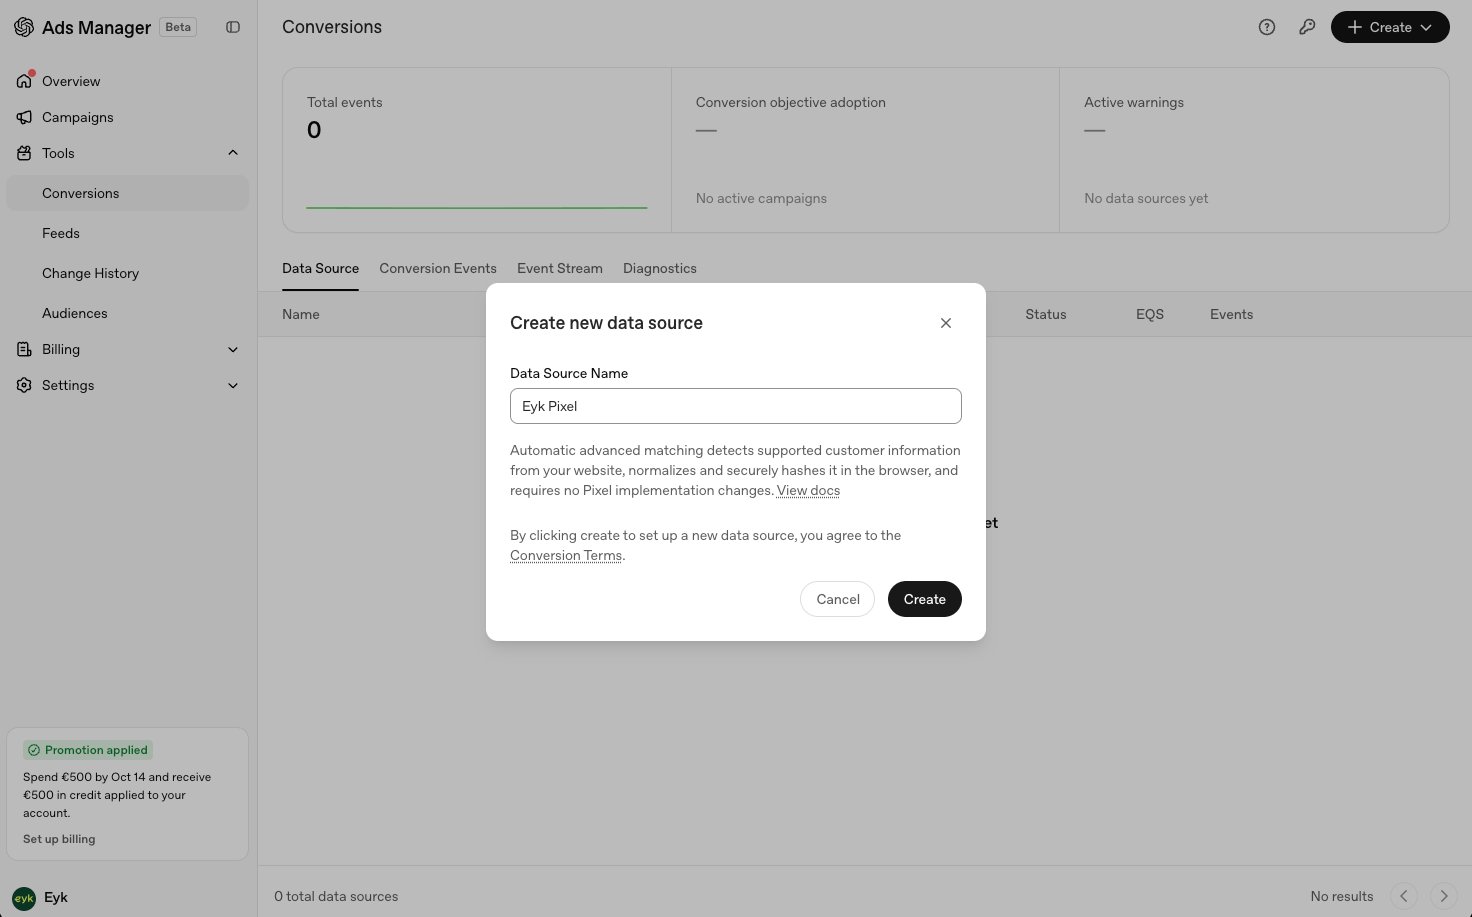The width and height of the screenshot is (1472, 917).
Task: Click the EQS column header
Action: [1150, 314]
